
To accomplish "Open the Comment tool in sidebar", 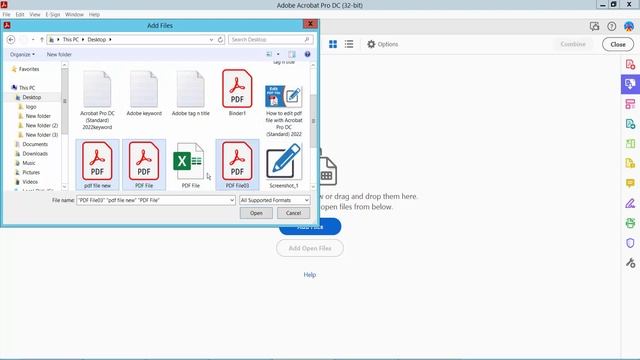I will point(630,183).
